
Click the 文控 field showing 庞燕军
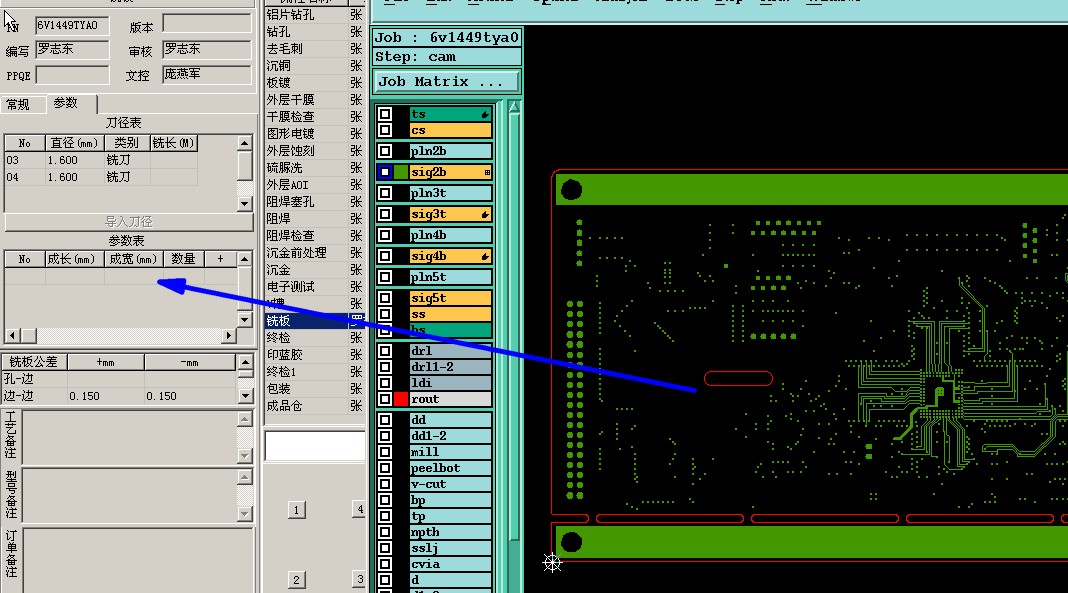click(207, 74)
